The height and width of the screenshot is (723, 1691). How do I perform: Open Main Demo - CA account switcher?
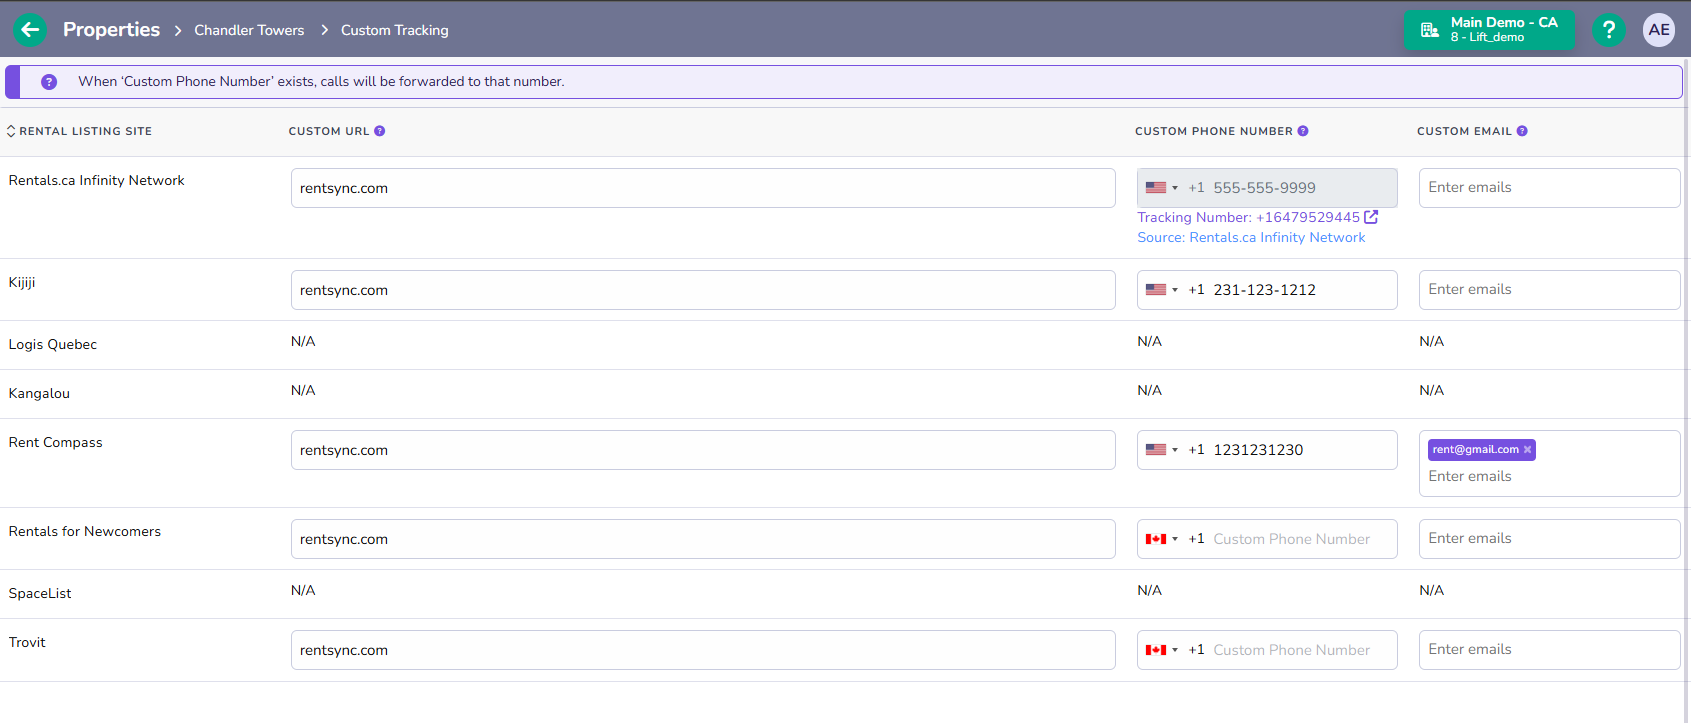click(1488, 30)
